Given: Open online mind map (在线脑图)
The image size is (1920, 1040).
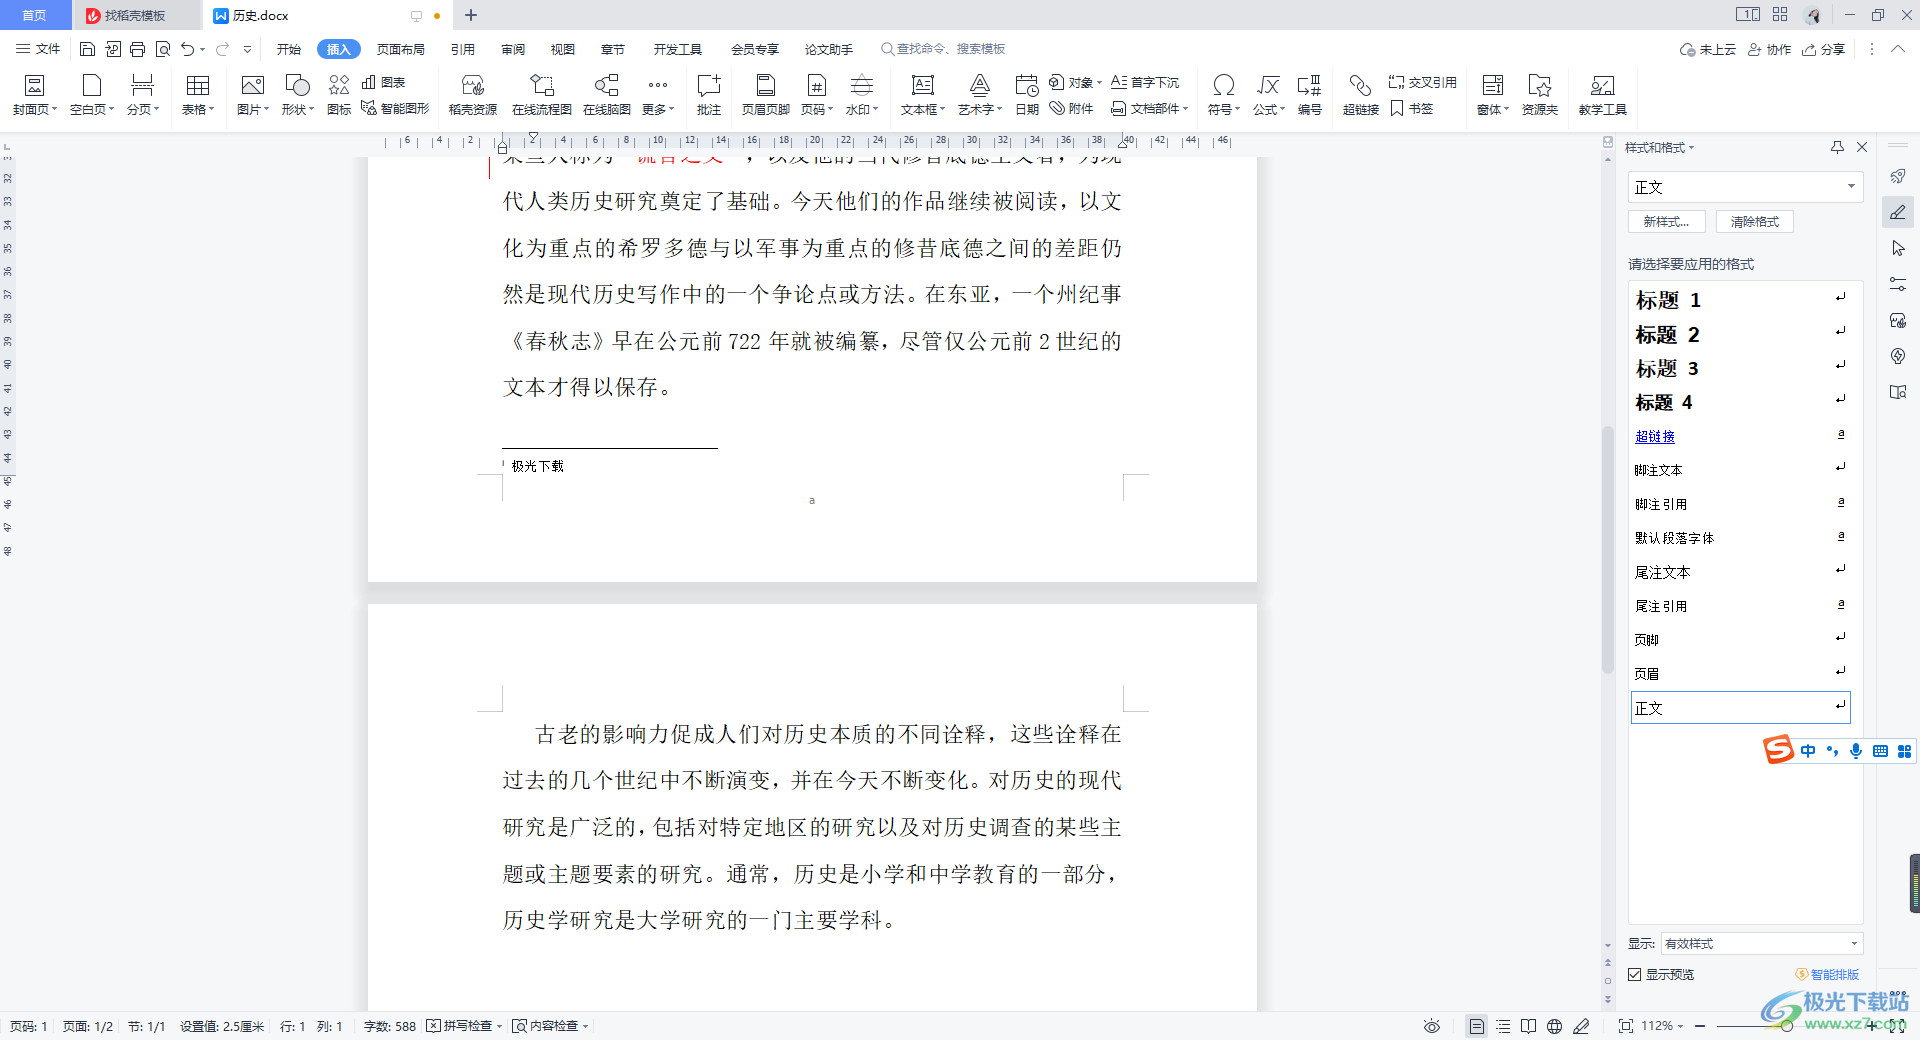Looking at the screenshot, I should tap(607, 95).
